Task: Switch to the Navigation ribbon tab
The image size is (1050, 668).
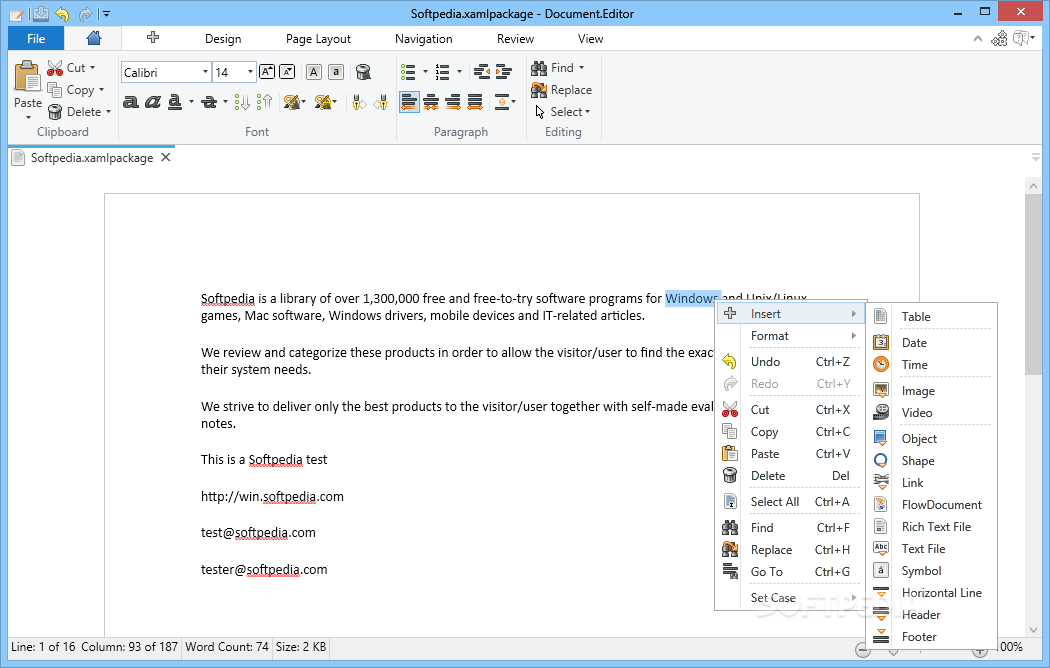Action: [424, 39]
